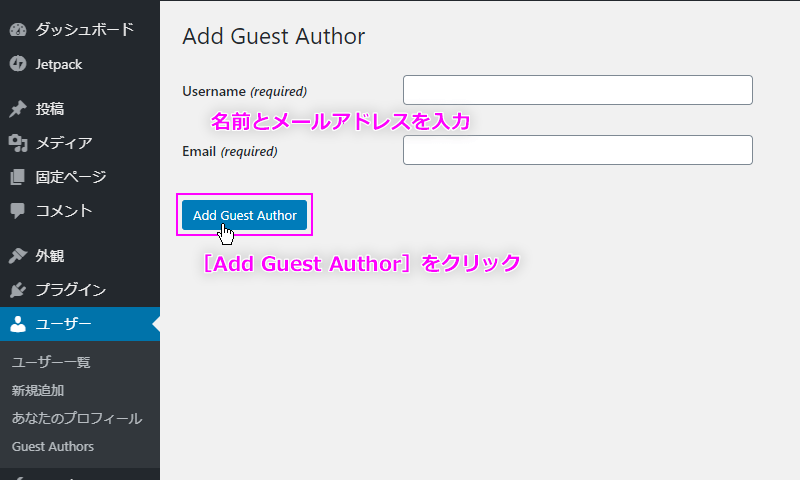Click the paintbrush icon beside 外観
The height and width of the screenshot is (480, 800).
[18, 256]
